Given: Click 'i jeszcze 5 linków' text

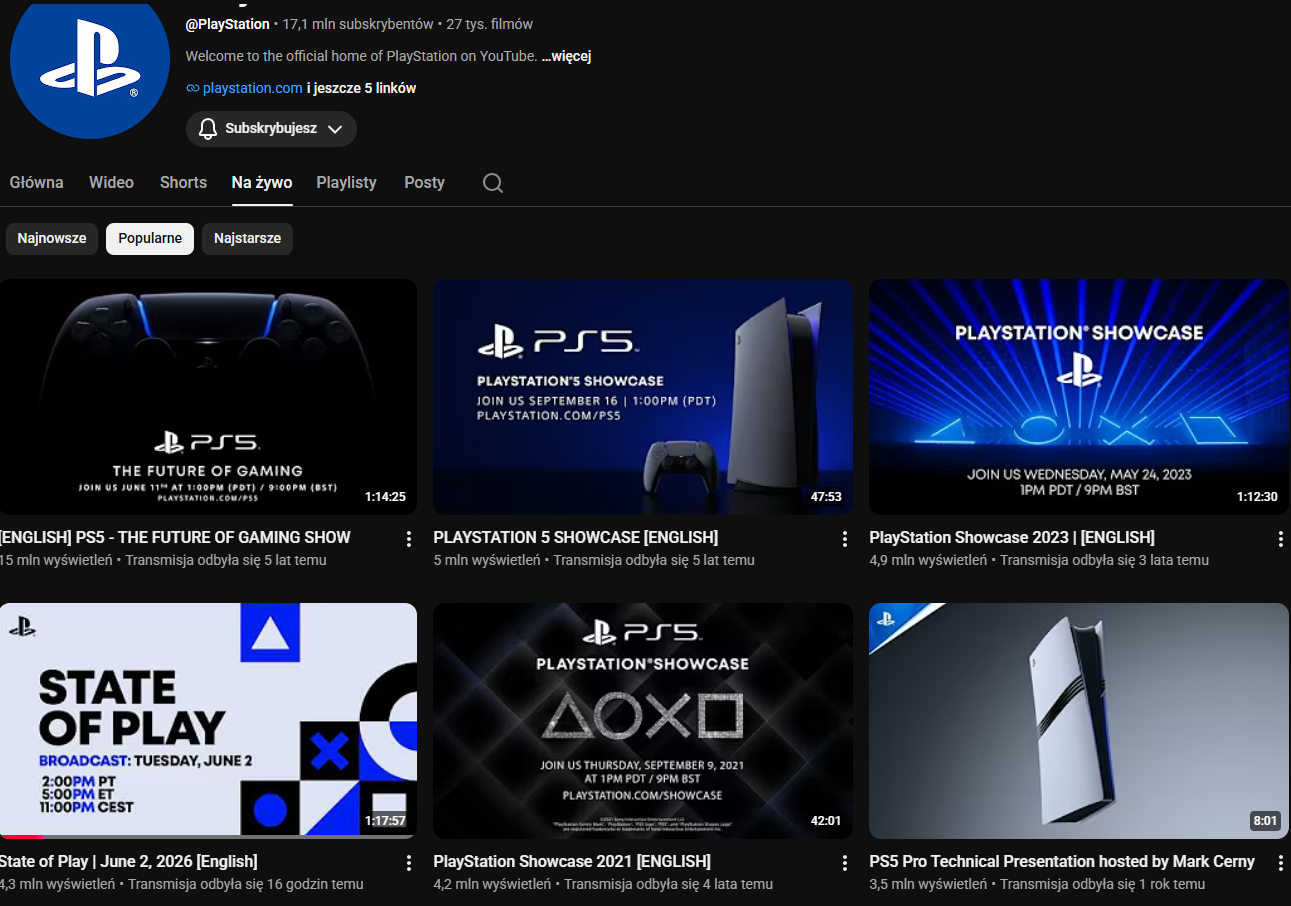Looking at the screenshot, I should pos(361,88).
